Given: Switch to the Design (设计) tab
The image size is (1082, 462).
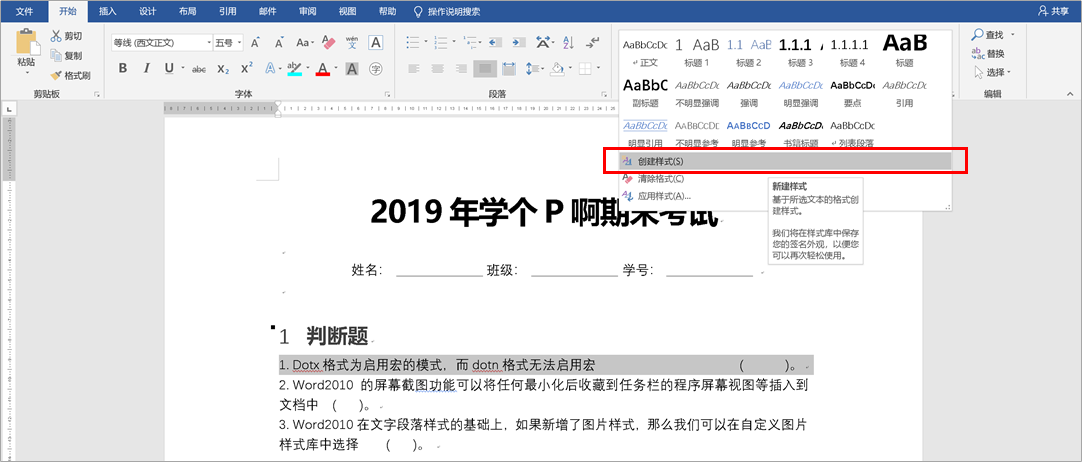Looking at the screenshot, I should 147,12.
